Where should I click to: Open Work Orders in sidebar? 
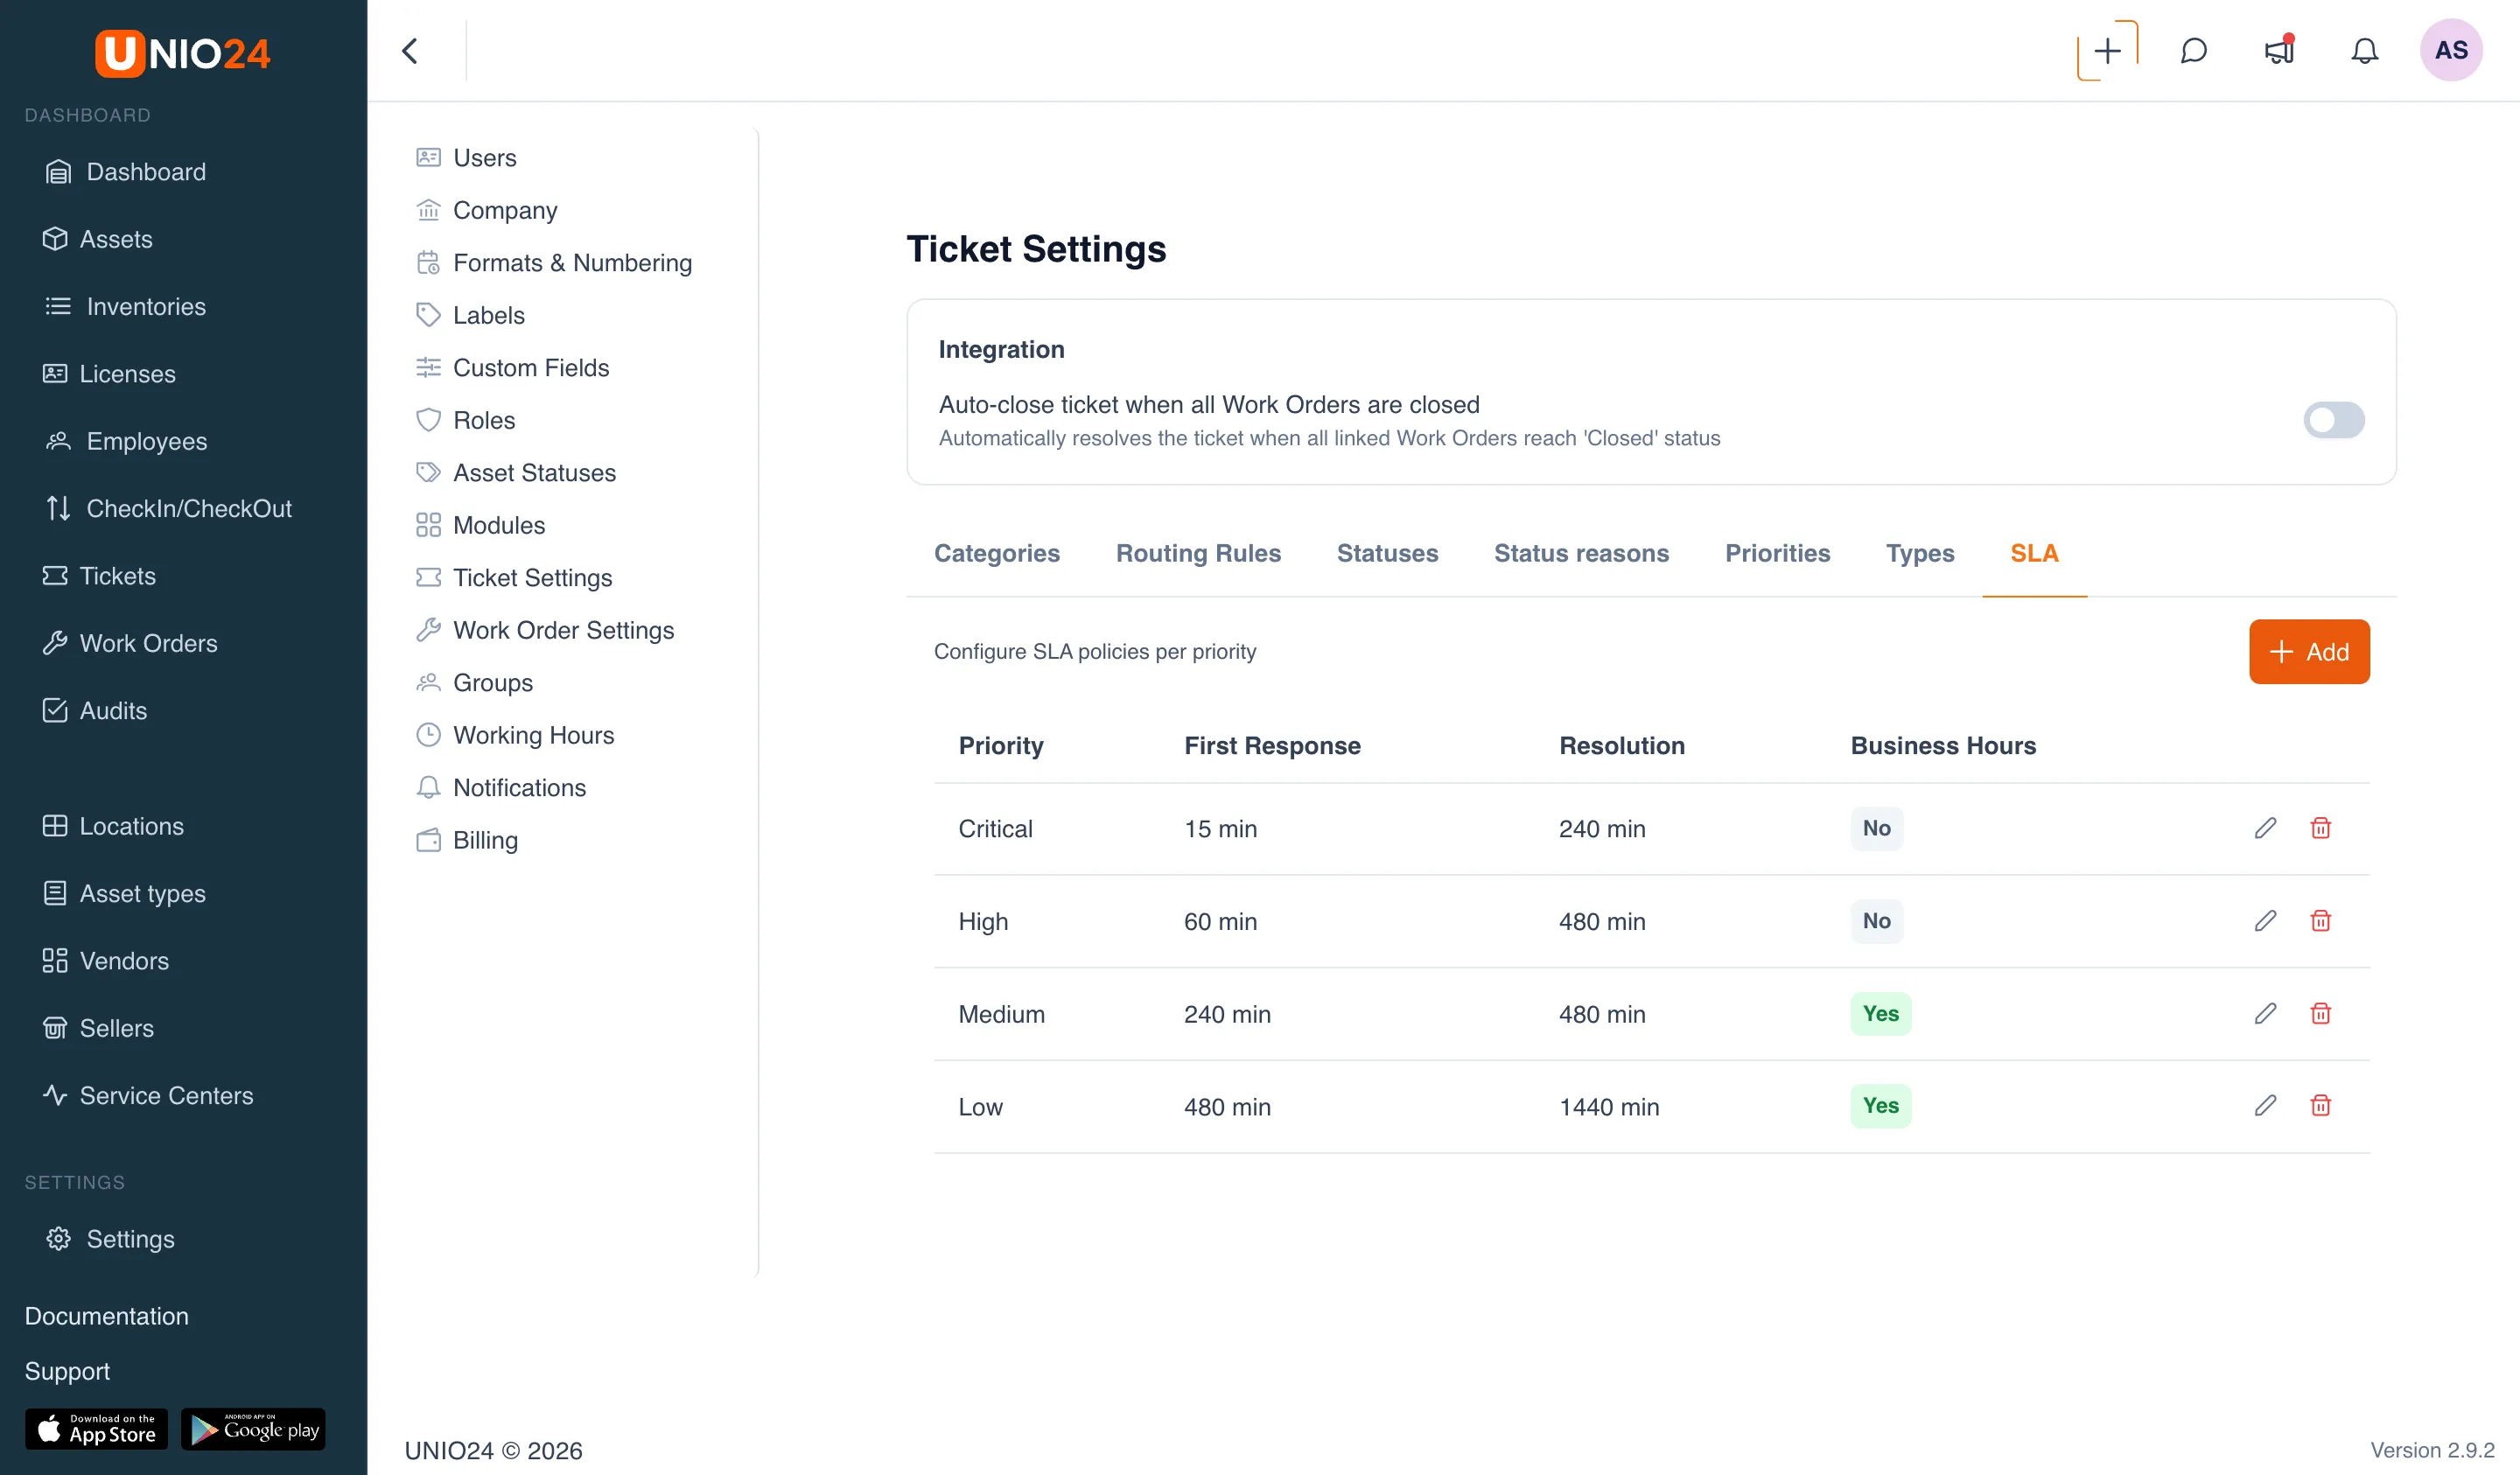130,643
